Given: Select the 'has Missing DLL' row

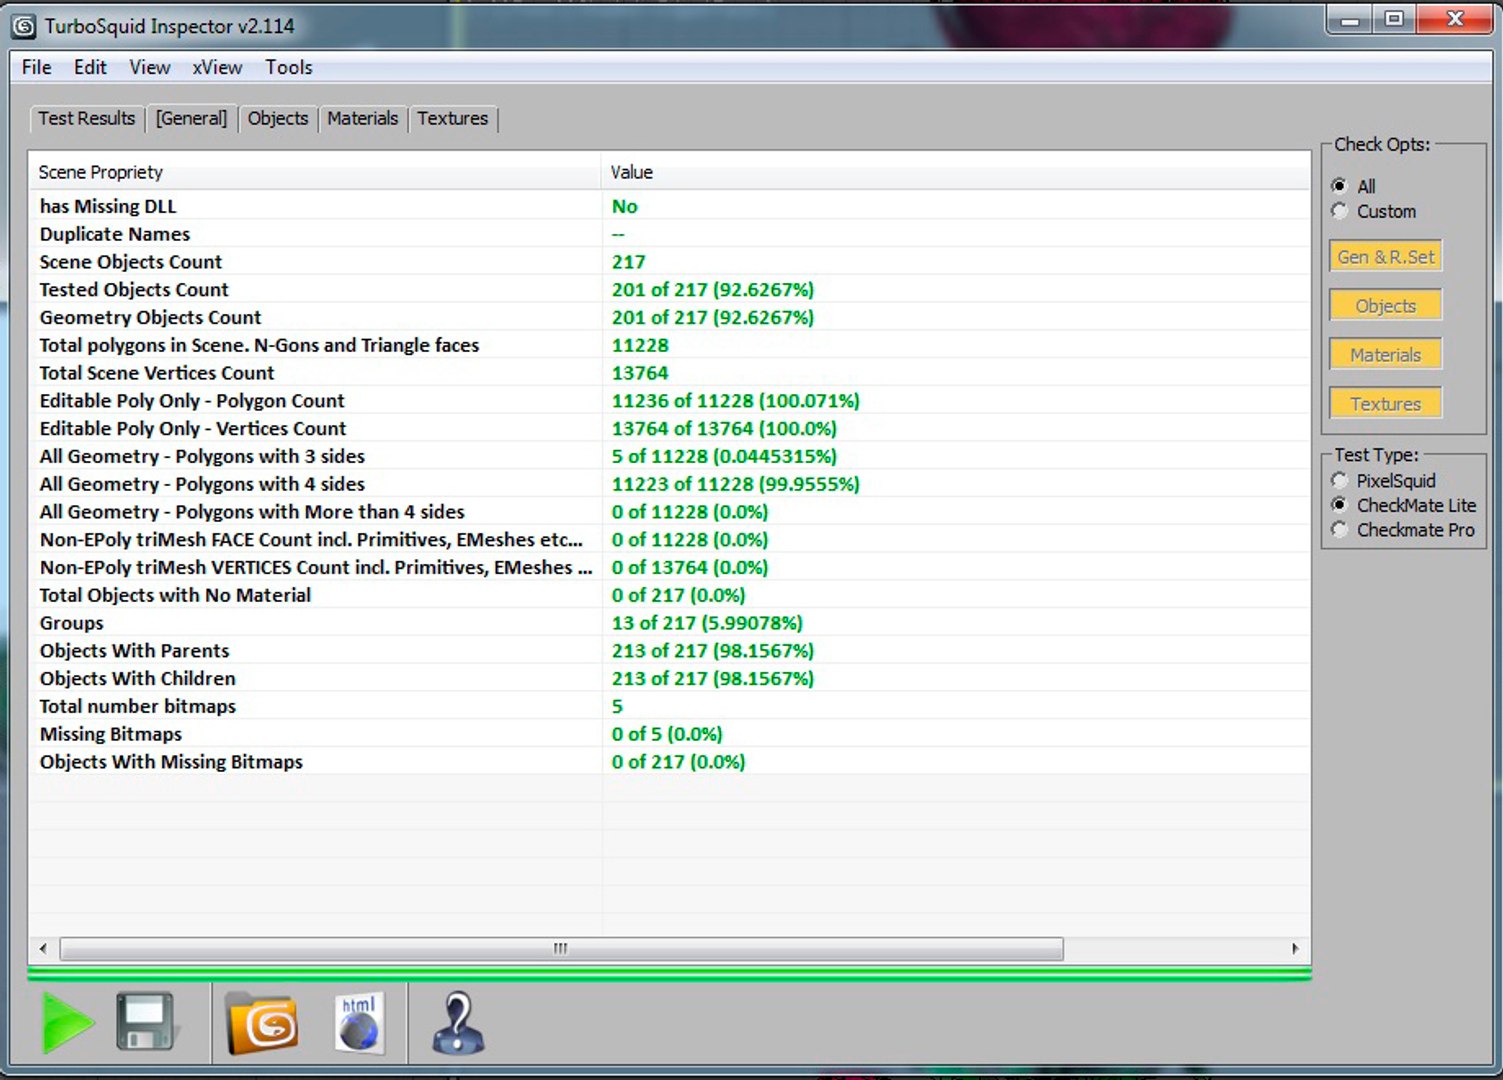Looking at the screenshot, I should pyautogui.click(x=670, y=206).
